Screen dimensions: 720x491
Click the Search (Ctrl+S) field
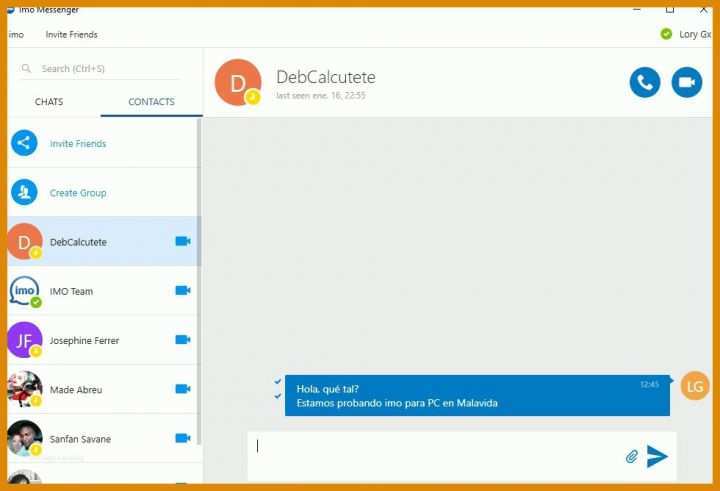pyautogui.click(x=99, y=69)
